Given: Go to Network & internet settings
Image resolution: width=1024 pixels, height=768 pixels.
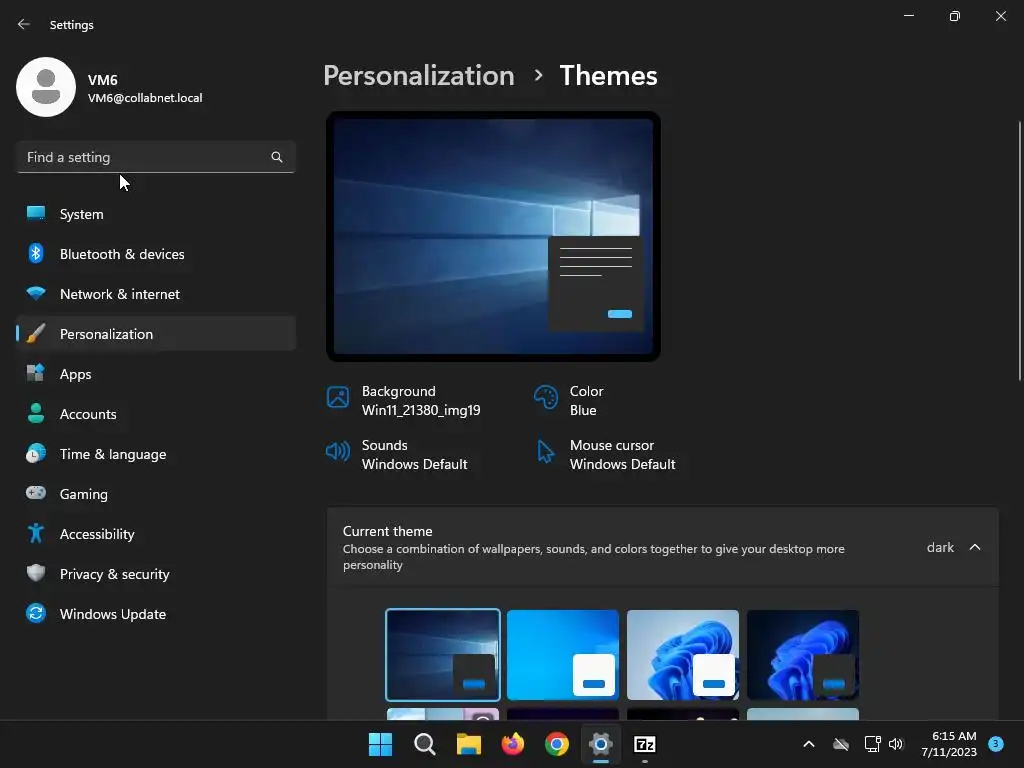Looking at the screenshot, I should [x=156, y=294].
